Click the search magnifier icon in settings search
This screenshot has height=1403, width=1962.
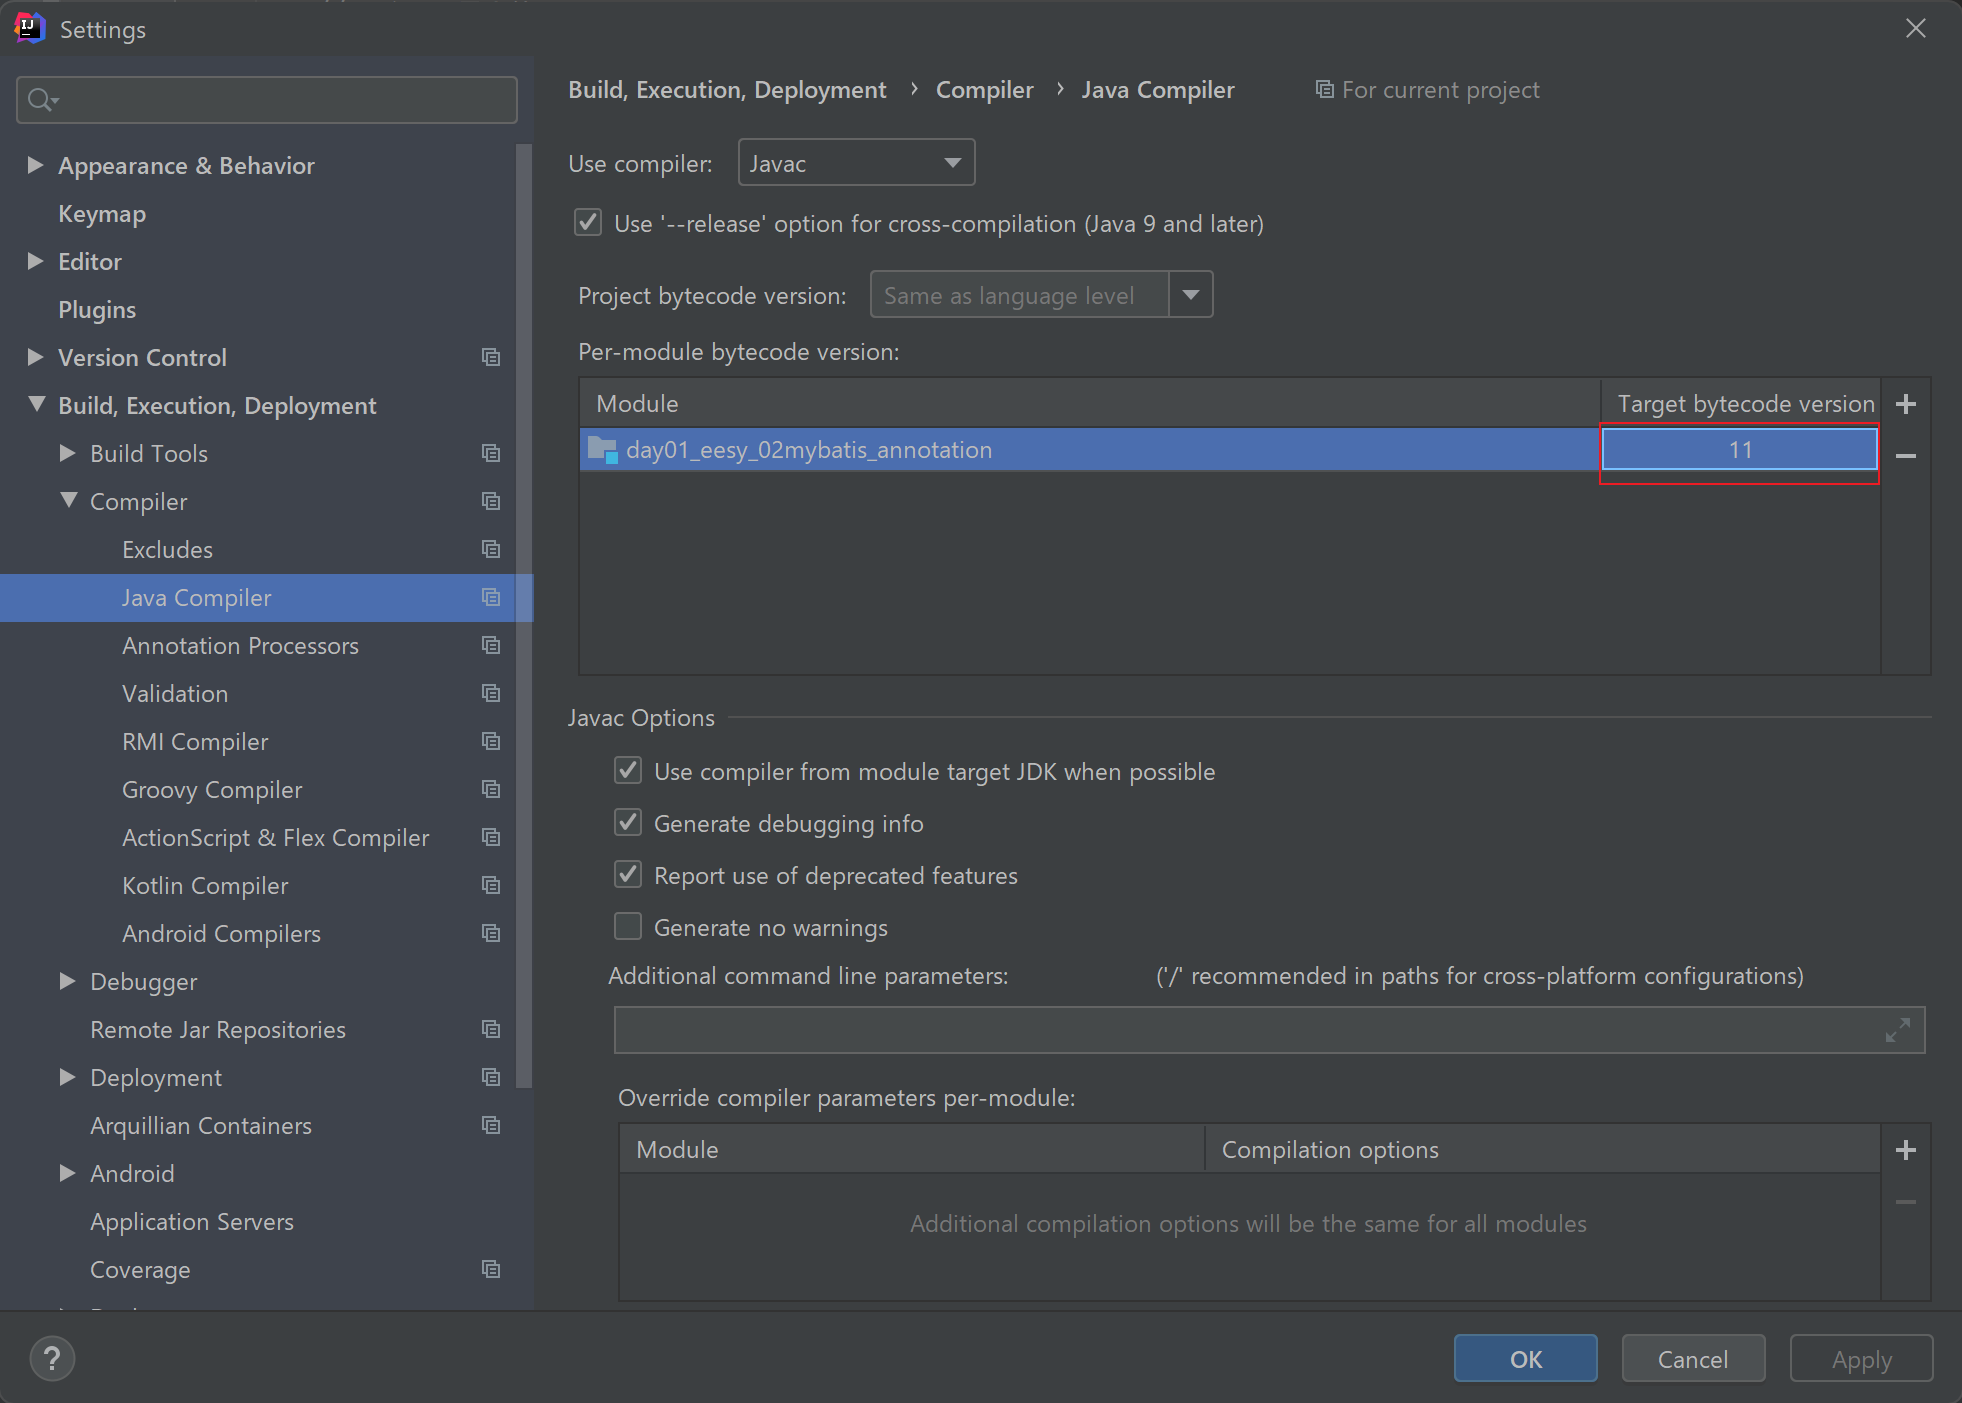point(42,100)
